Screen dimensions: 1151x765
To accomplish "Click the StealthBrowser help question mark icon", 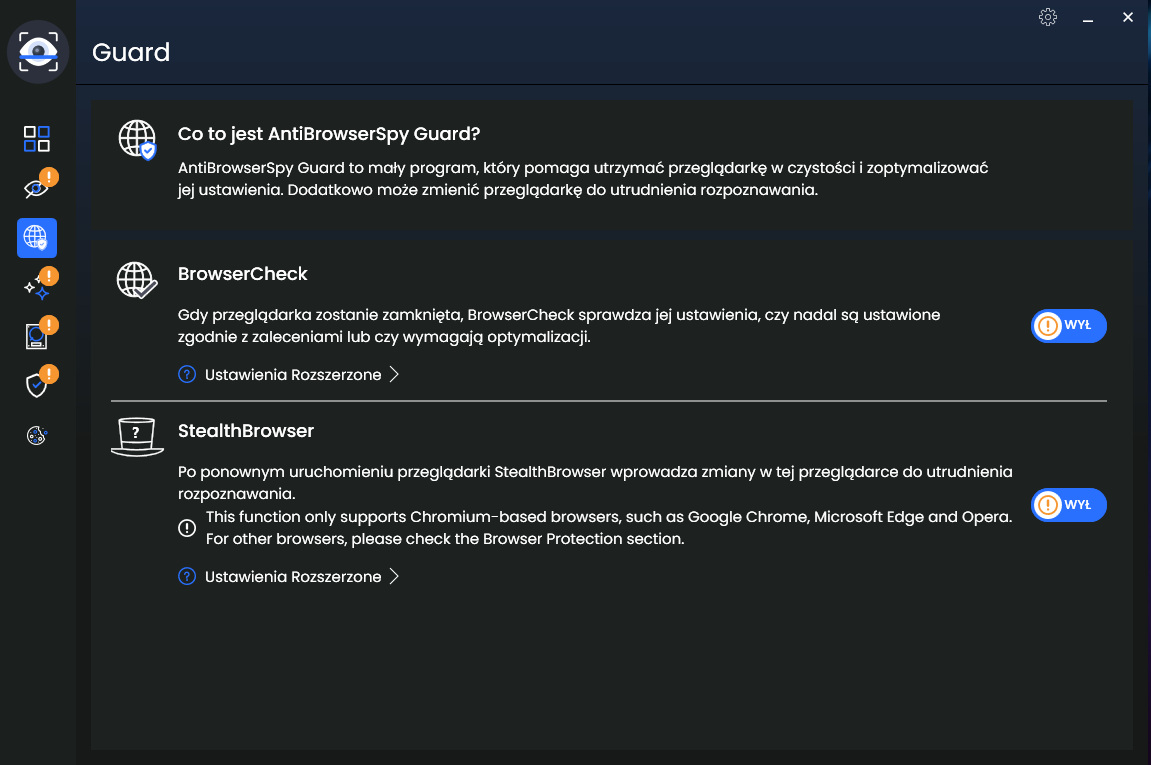I will coord(187,576).
